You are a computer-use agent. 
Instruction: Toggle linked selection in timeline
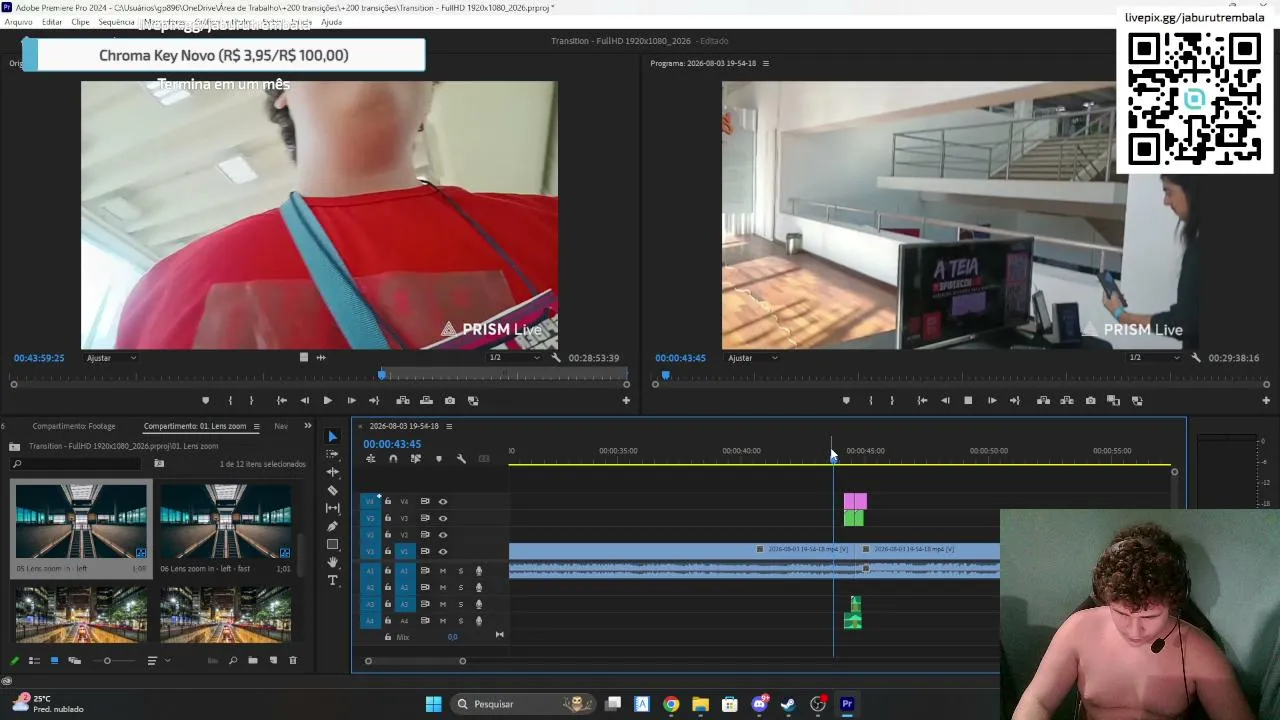point(415,459)
